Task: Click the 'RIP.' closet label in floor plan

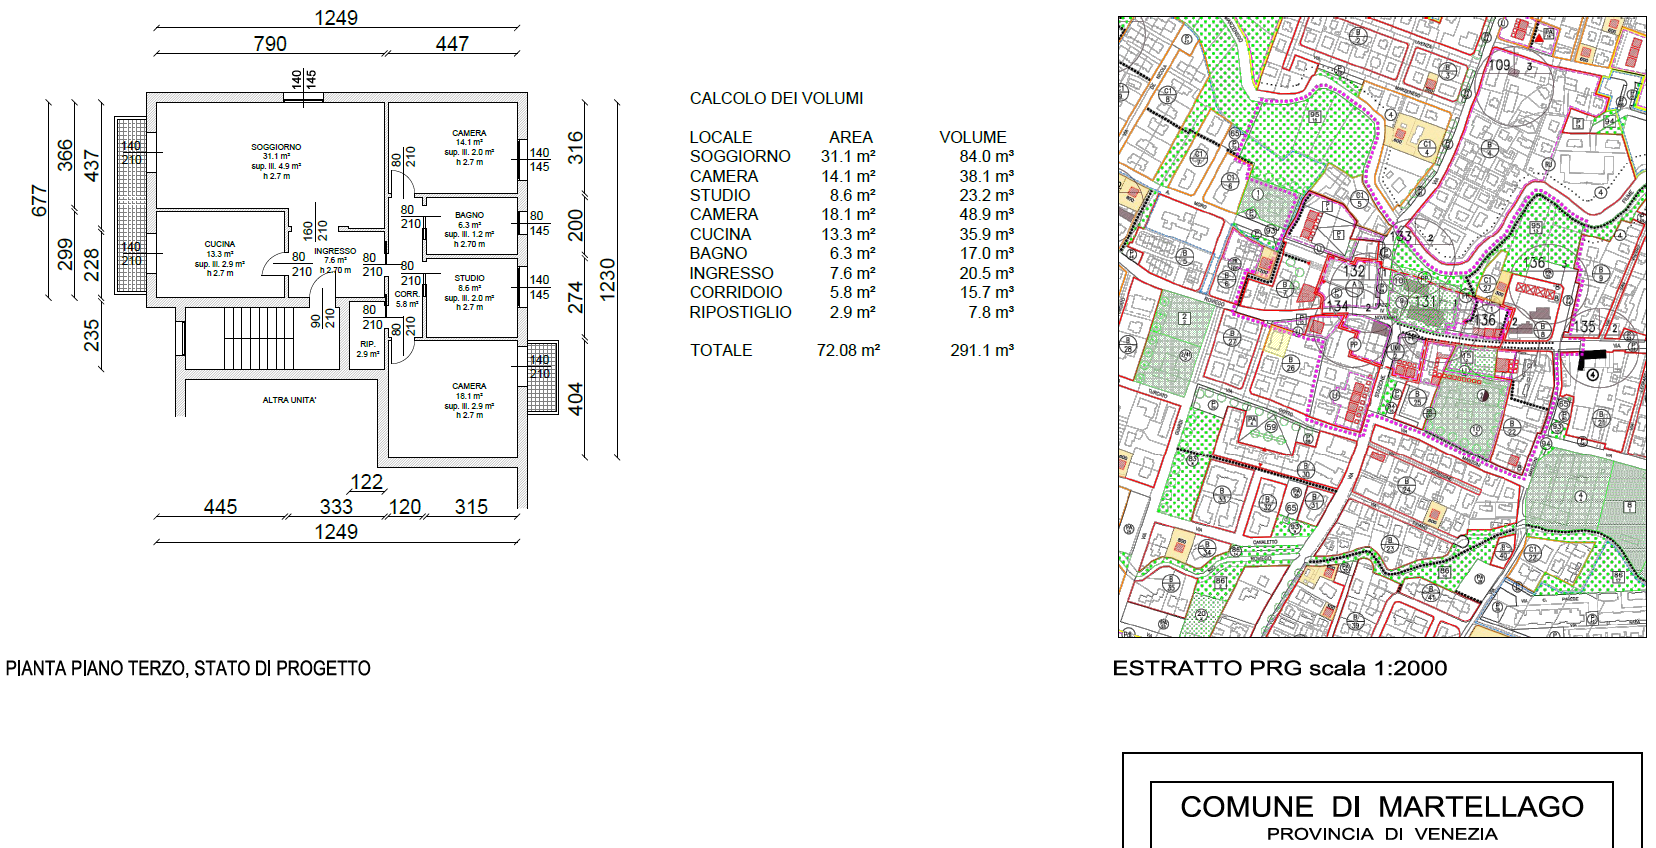Action: [x=368, y=344]
